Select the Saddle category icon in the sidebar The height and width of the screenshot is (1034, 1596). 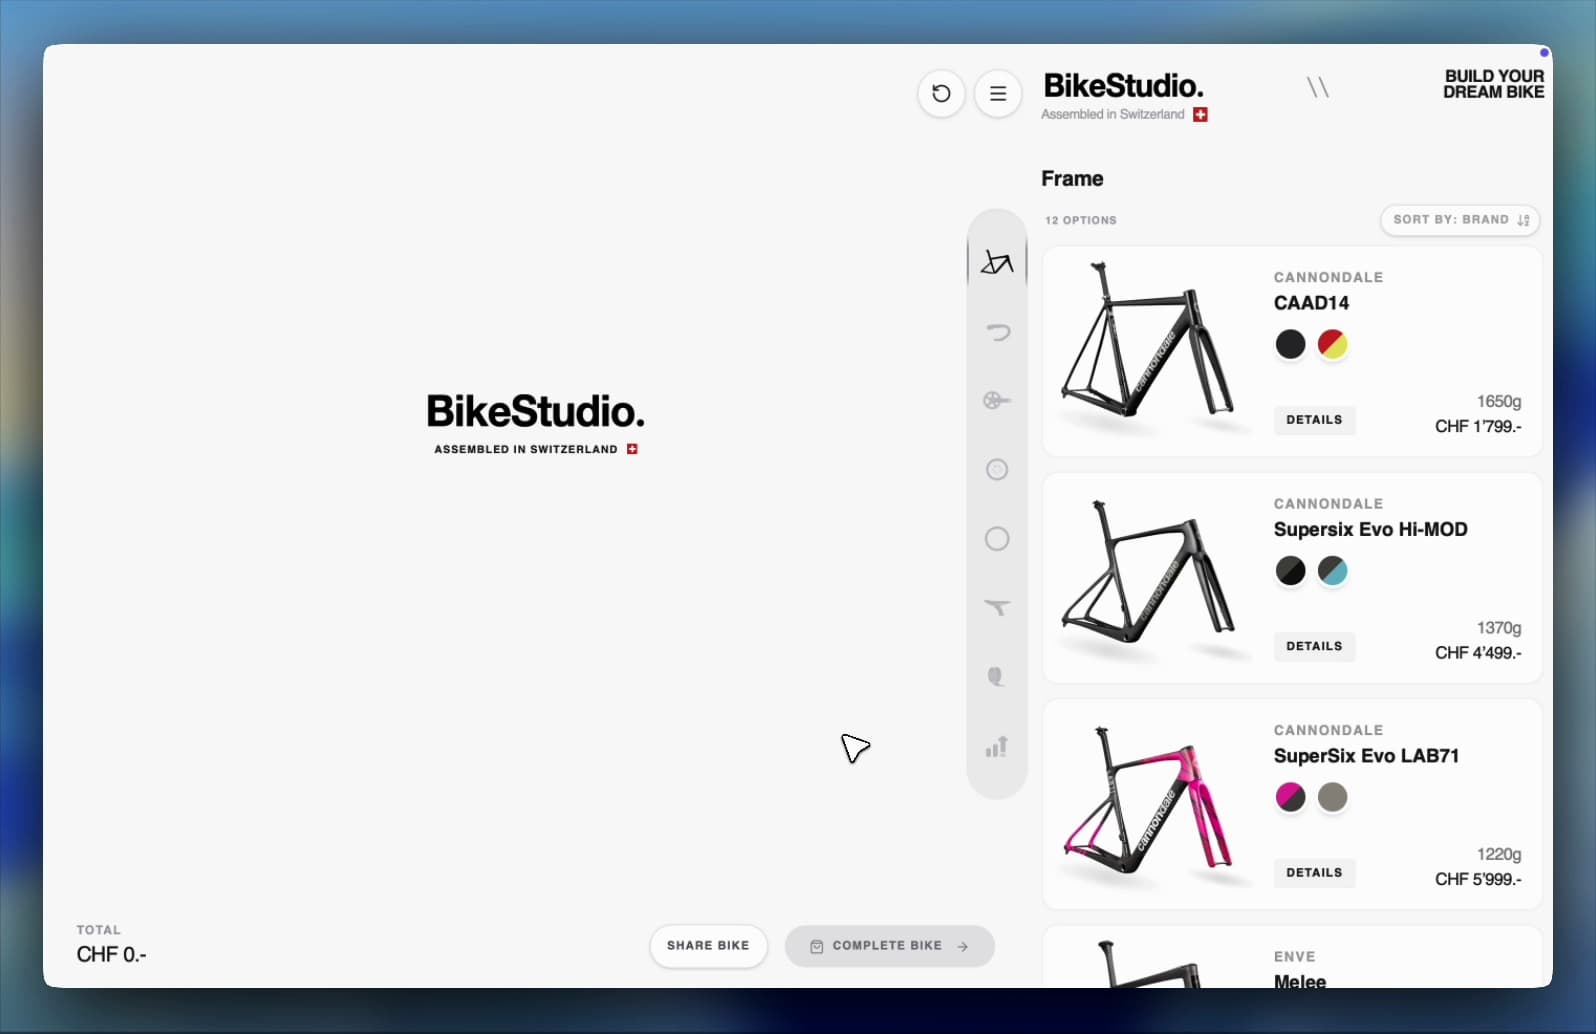[x=997, y=608]
